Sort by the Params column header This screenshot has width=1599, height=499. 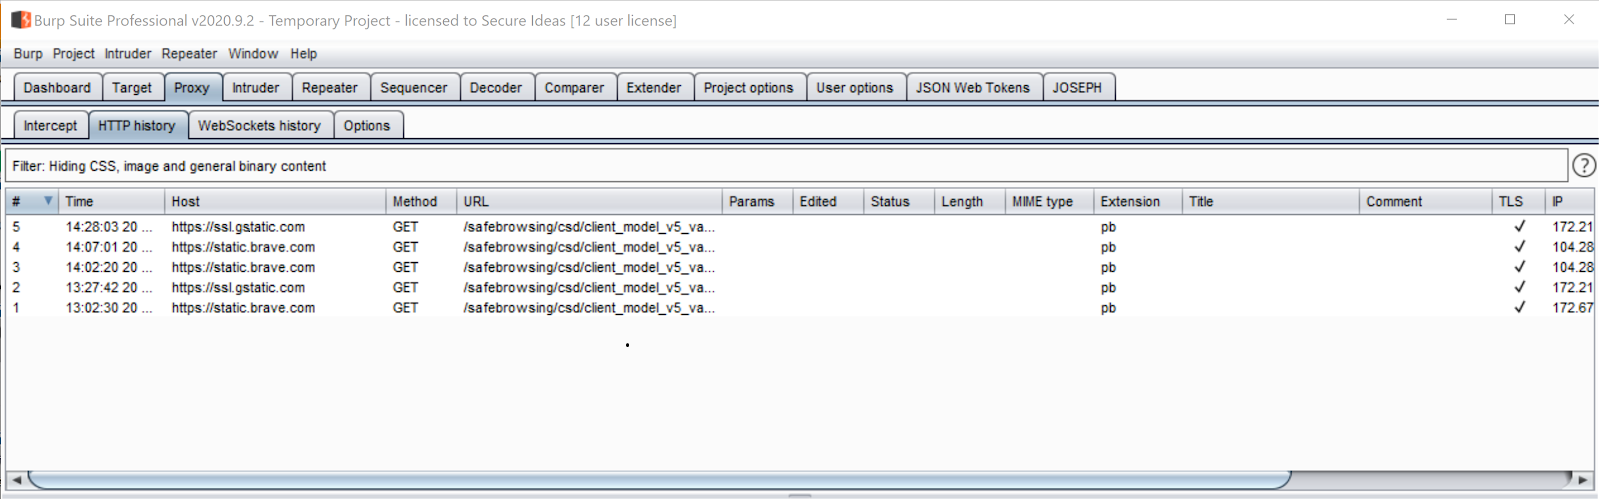(x=757, y=201)
